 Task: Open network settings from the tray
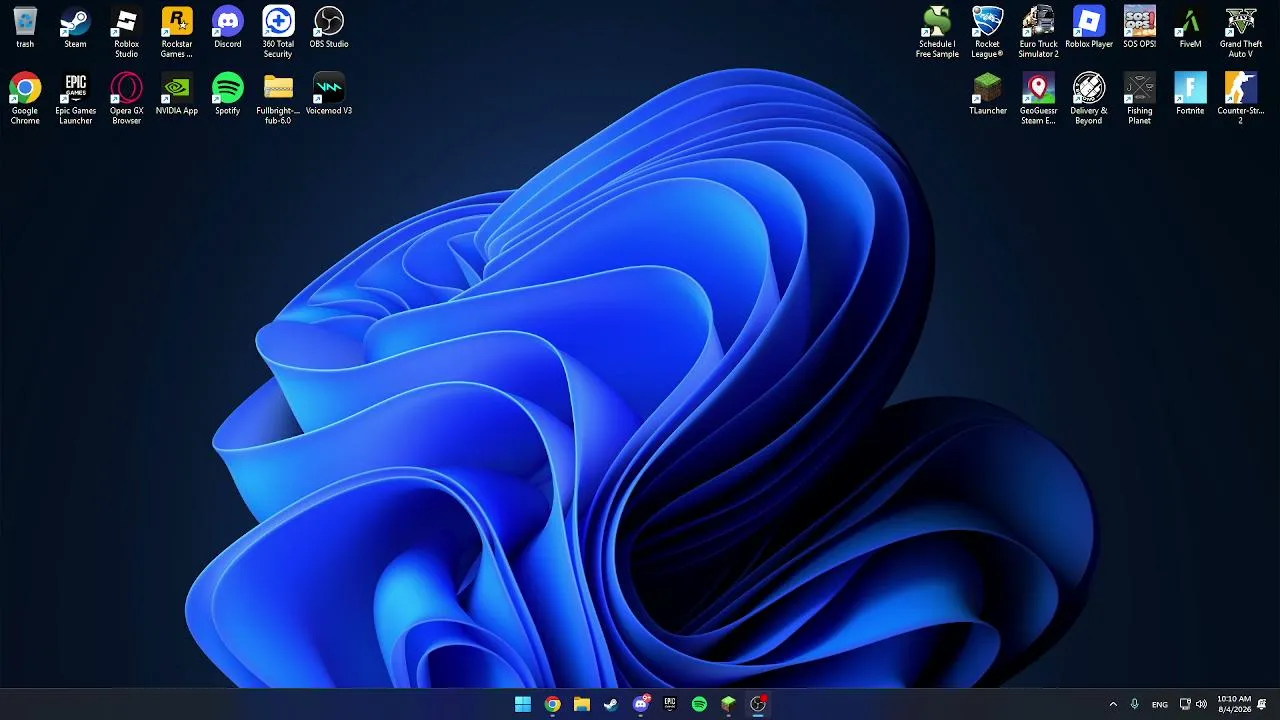(x=1185, y=704)
